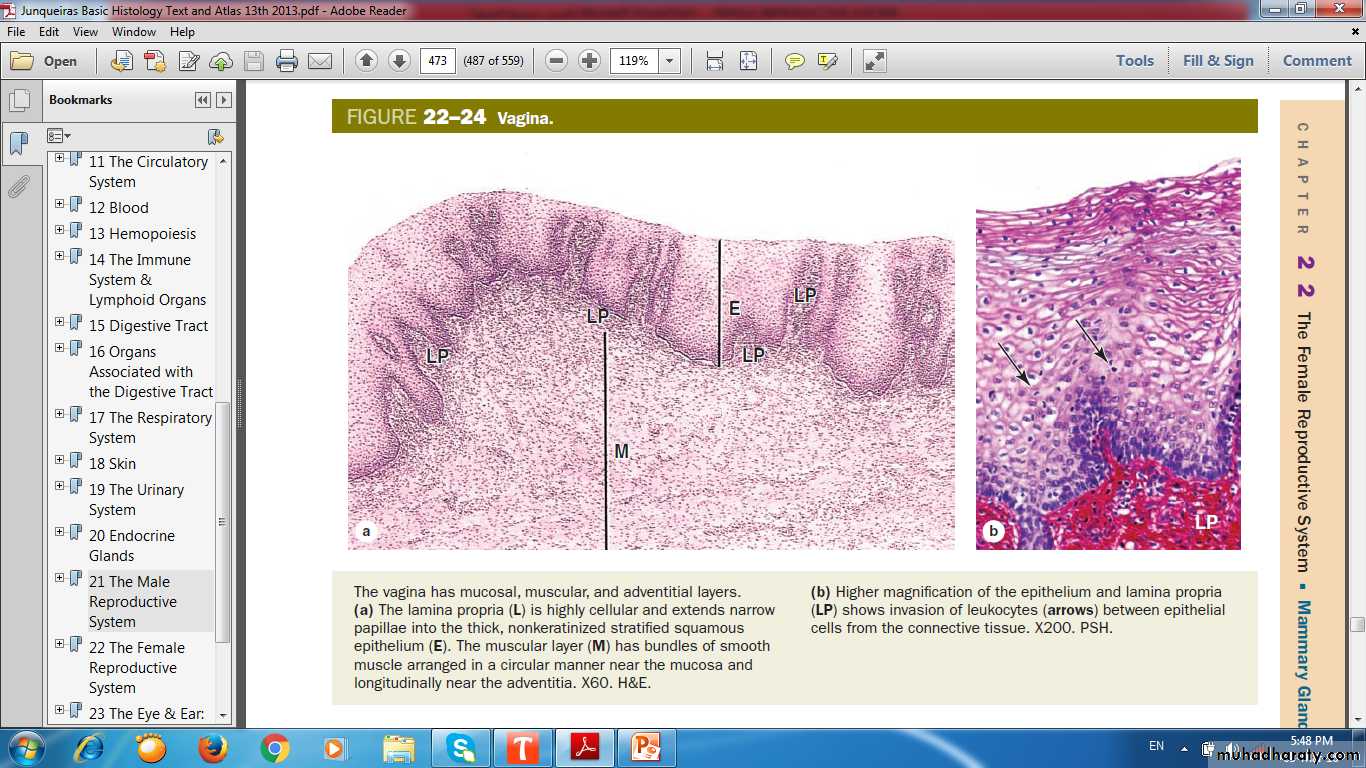Screen dimensions: 1366x768
Task: Open the attachments paperclip panel
Action: 19,187
